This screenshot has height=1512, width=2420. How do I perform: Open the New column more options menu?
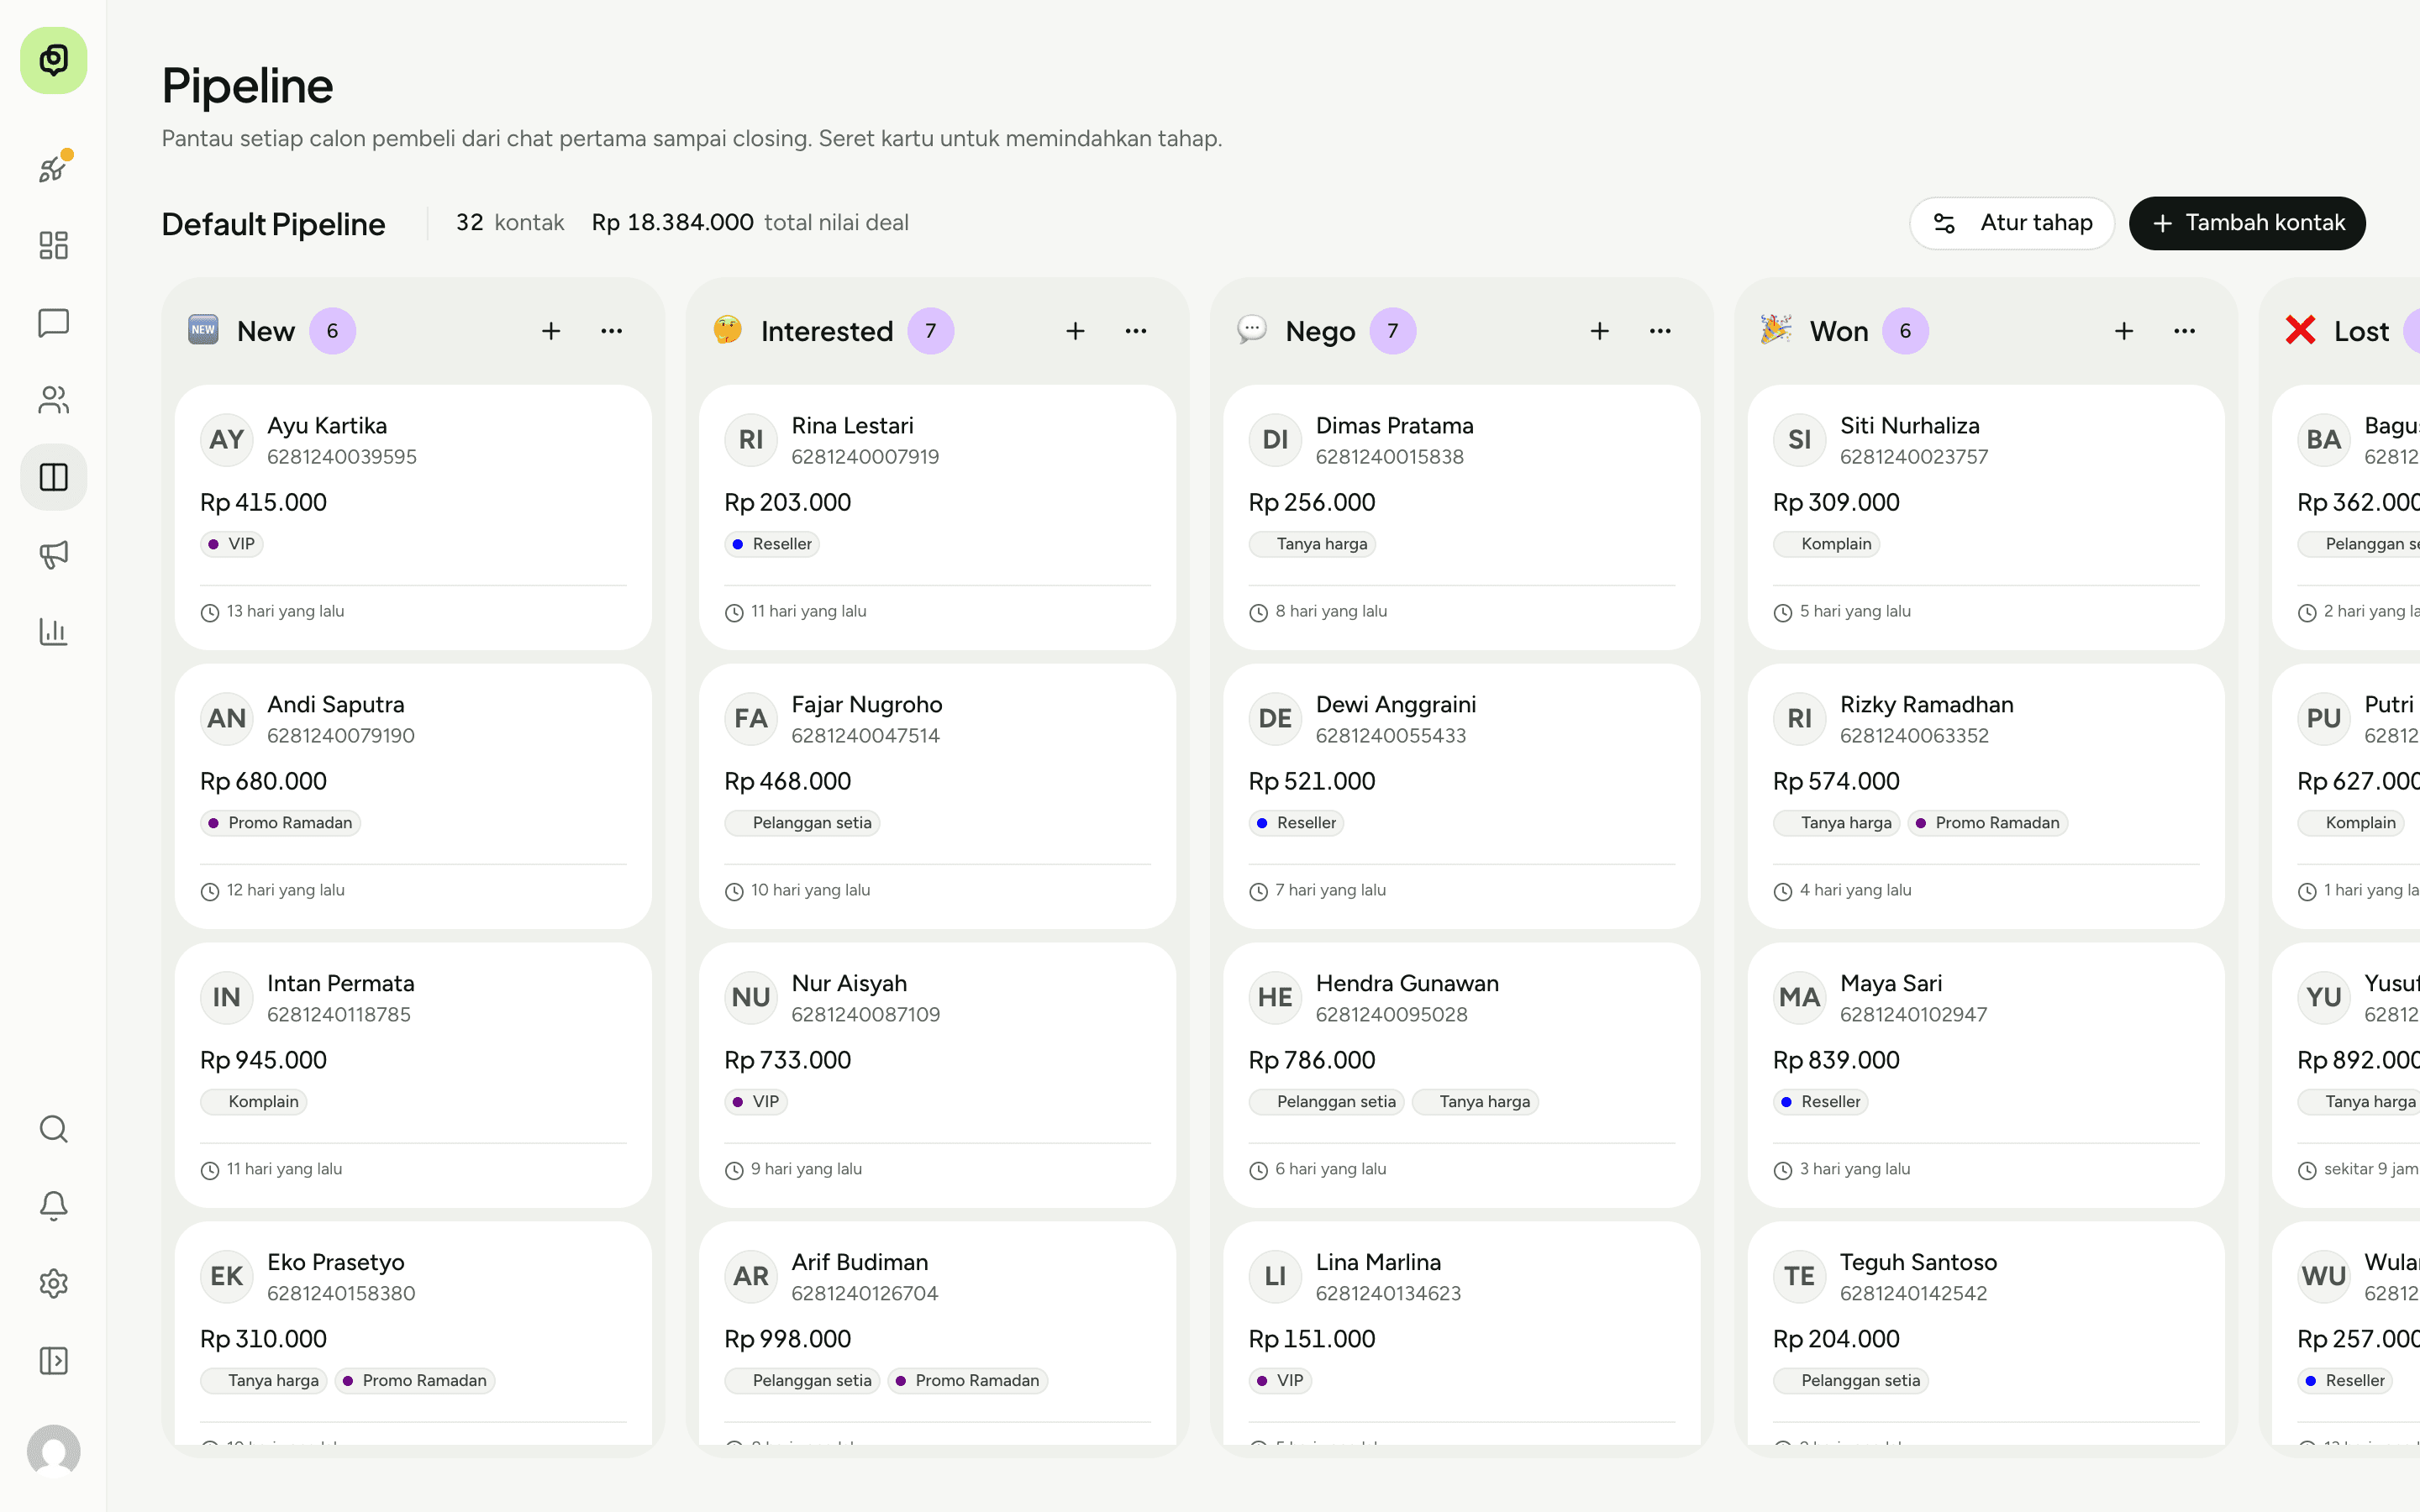tap(612, 331)
